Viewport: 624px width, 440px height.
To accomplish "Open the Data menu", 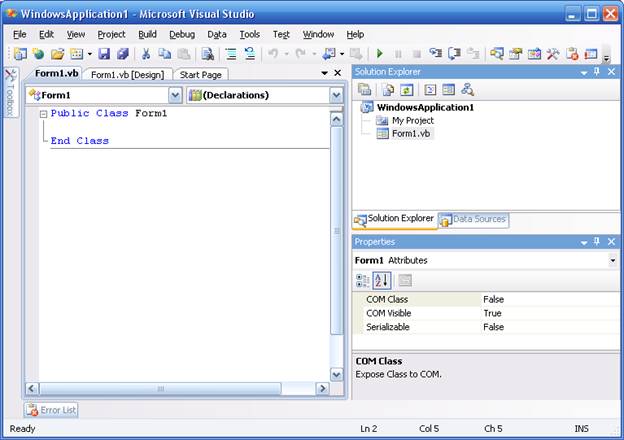I will pyautogui.click(x=217, y=35).
